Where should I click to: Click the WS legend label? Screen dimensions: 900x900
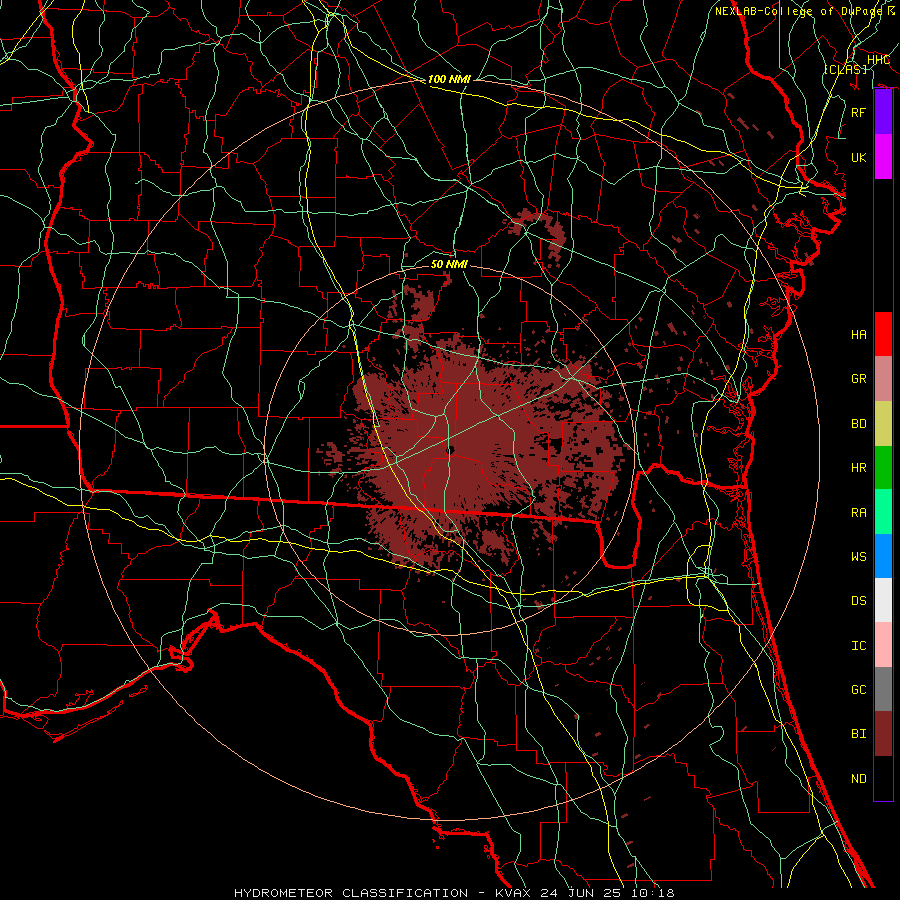coord(859,557)
